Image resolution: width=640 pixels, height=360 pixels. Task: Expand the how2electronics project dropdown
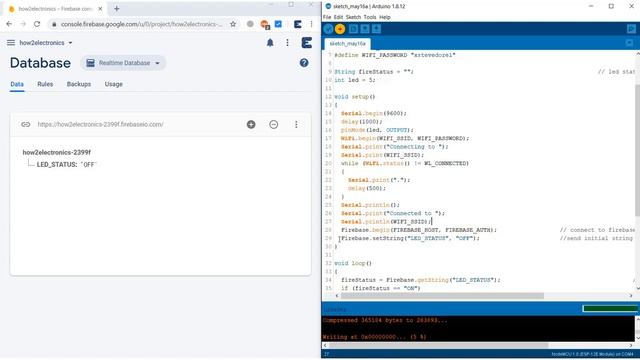tap(46, 42)
